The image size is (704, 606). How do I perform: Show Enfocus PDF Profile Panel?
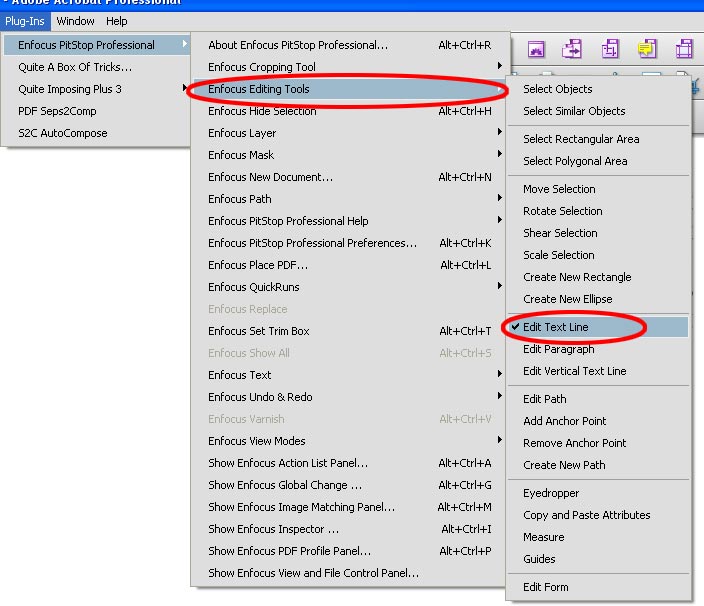(350, 551)
